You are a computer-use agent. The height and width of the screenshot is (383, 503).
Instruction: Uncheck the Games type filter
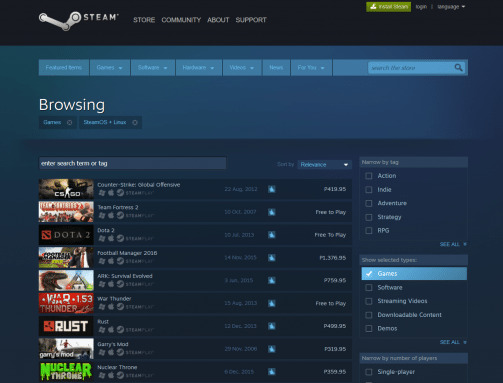369,274
